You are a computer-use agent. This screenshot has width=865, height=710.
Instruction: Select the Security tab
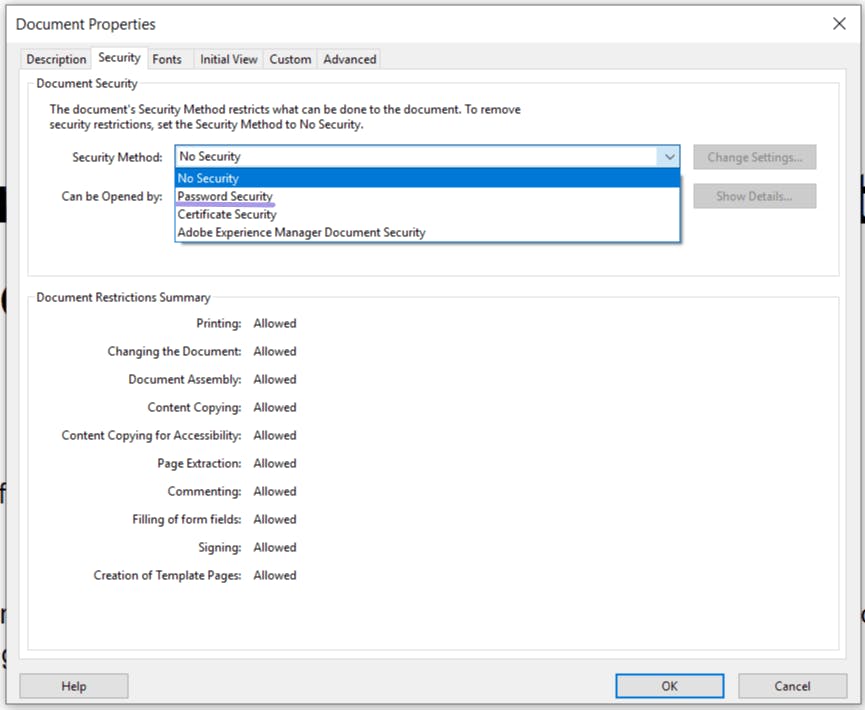tap(119, 58)
